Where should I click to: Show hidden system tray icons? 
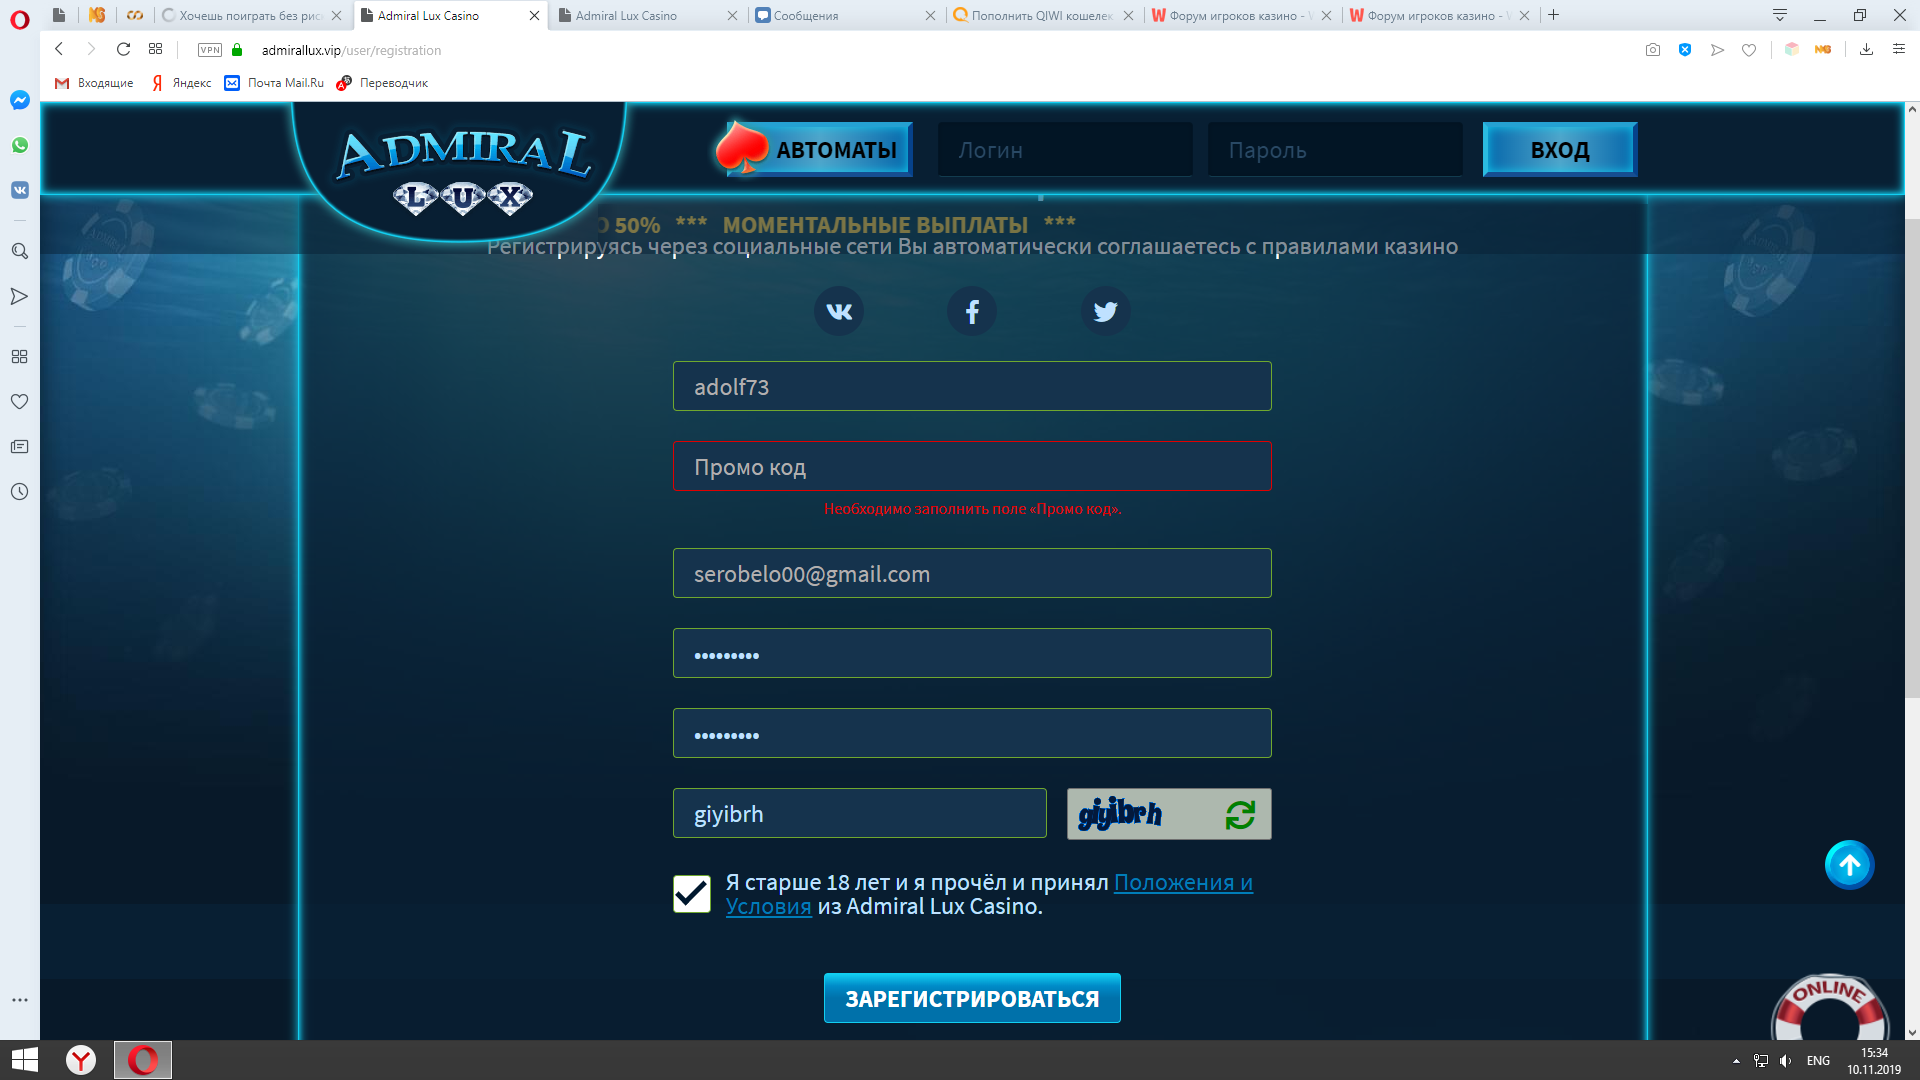pyautogui.click(x=1736, y=1061)
